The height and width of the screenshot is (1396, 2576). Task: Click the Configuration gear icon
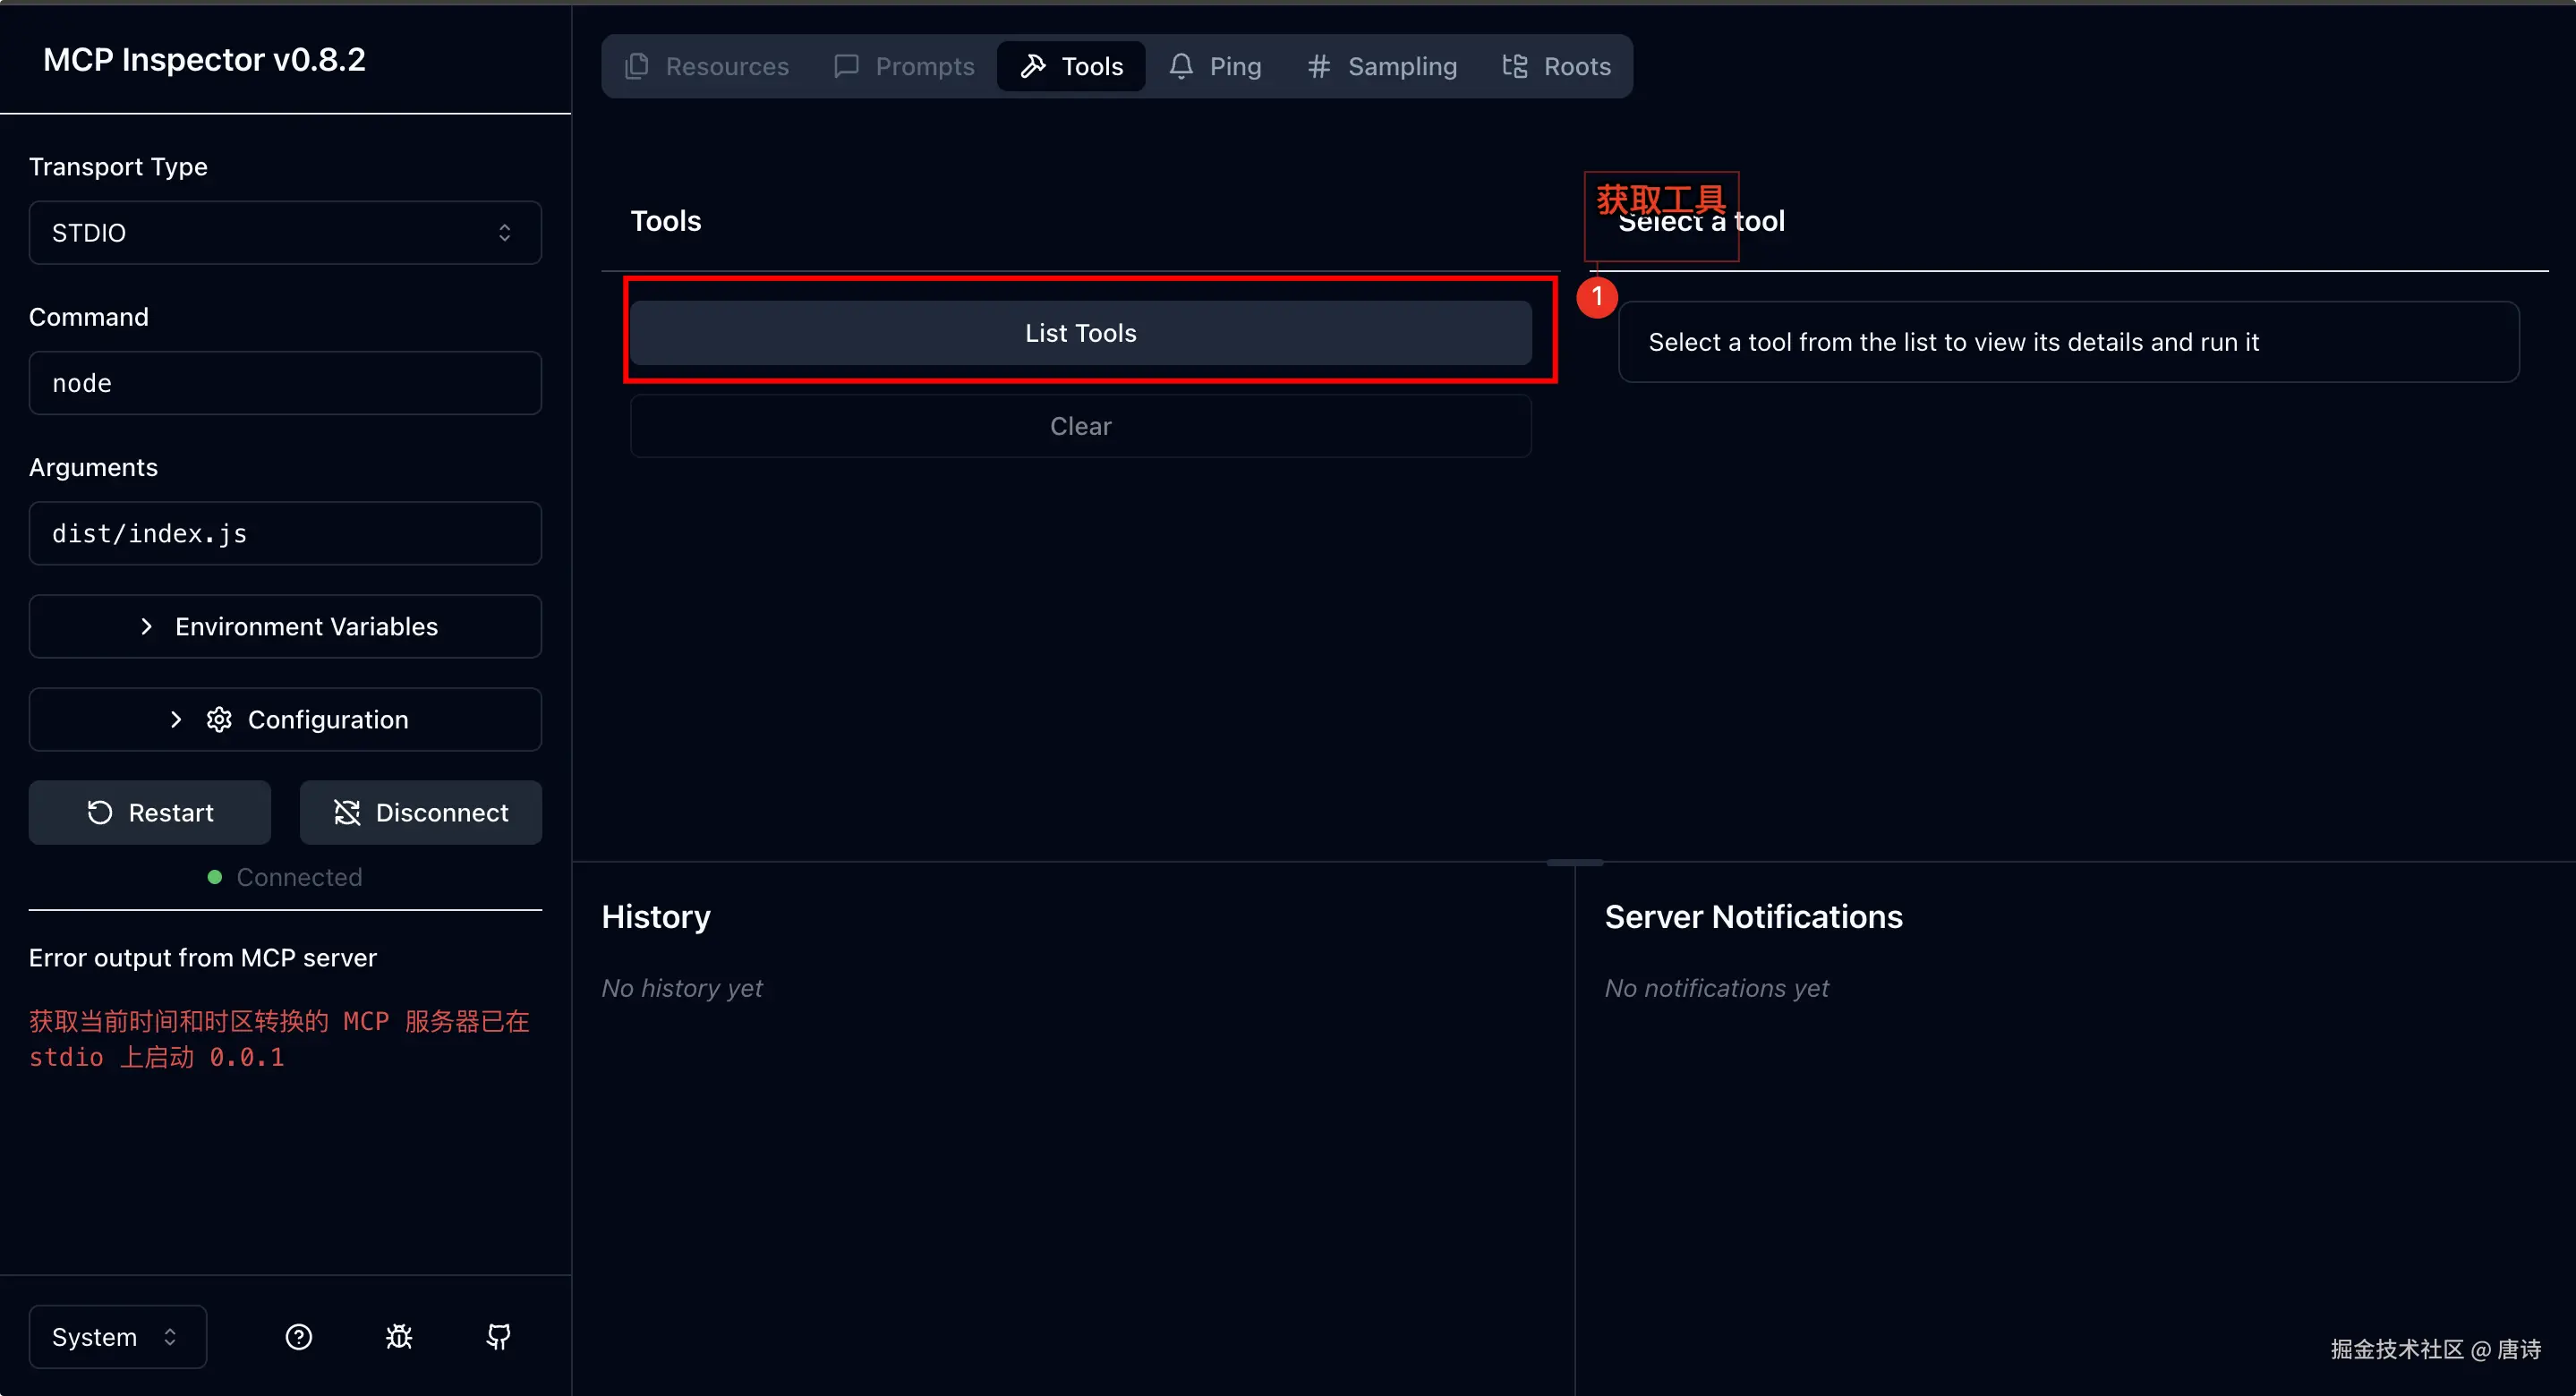pyautogui.click(x=219, y=719)
